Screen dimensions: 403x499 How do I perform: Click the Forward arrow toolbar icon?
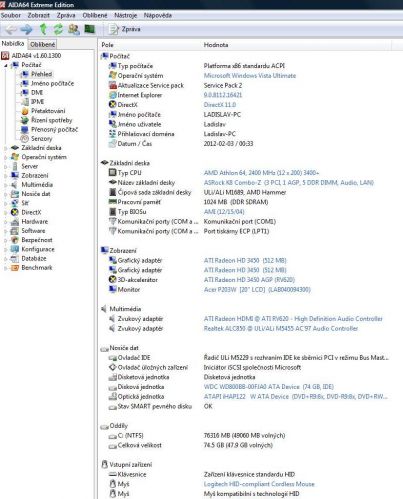[26, 29]
